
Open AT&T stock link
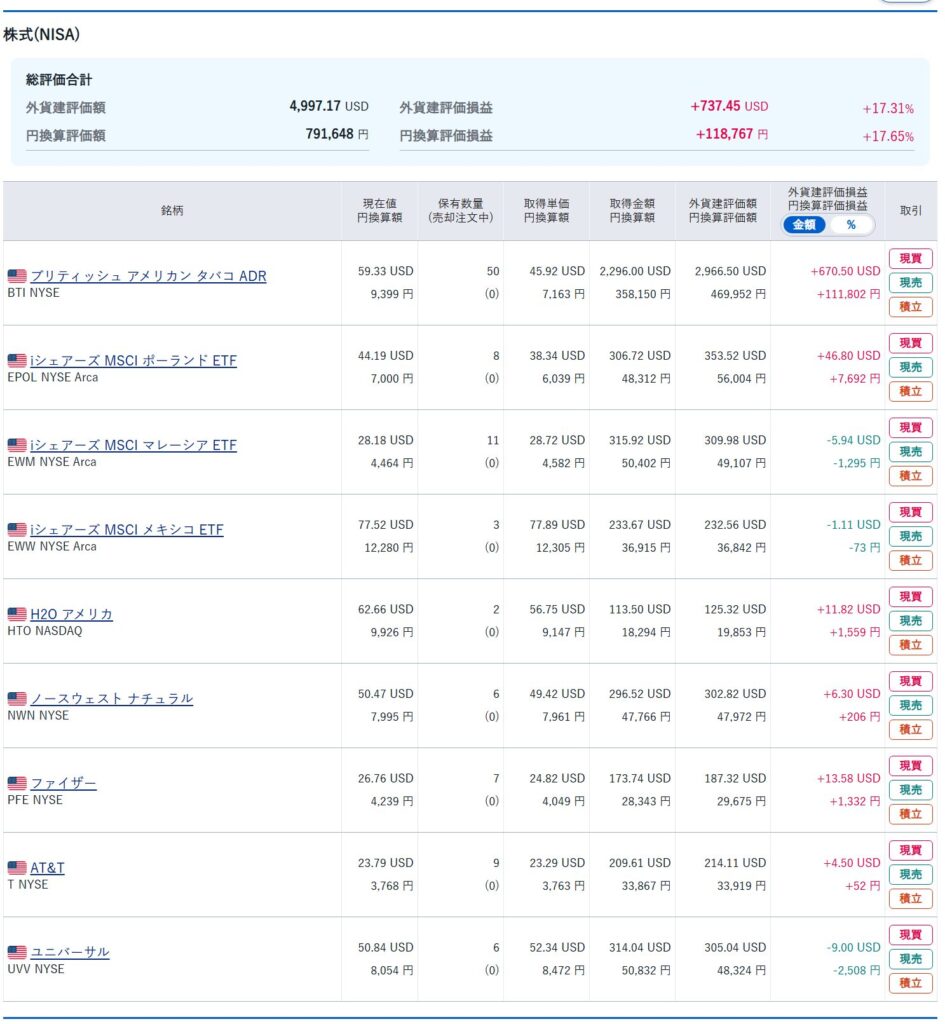click(47, 867)
